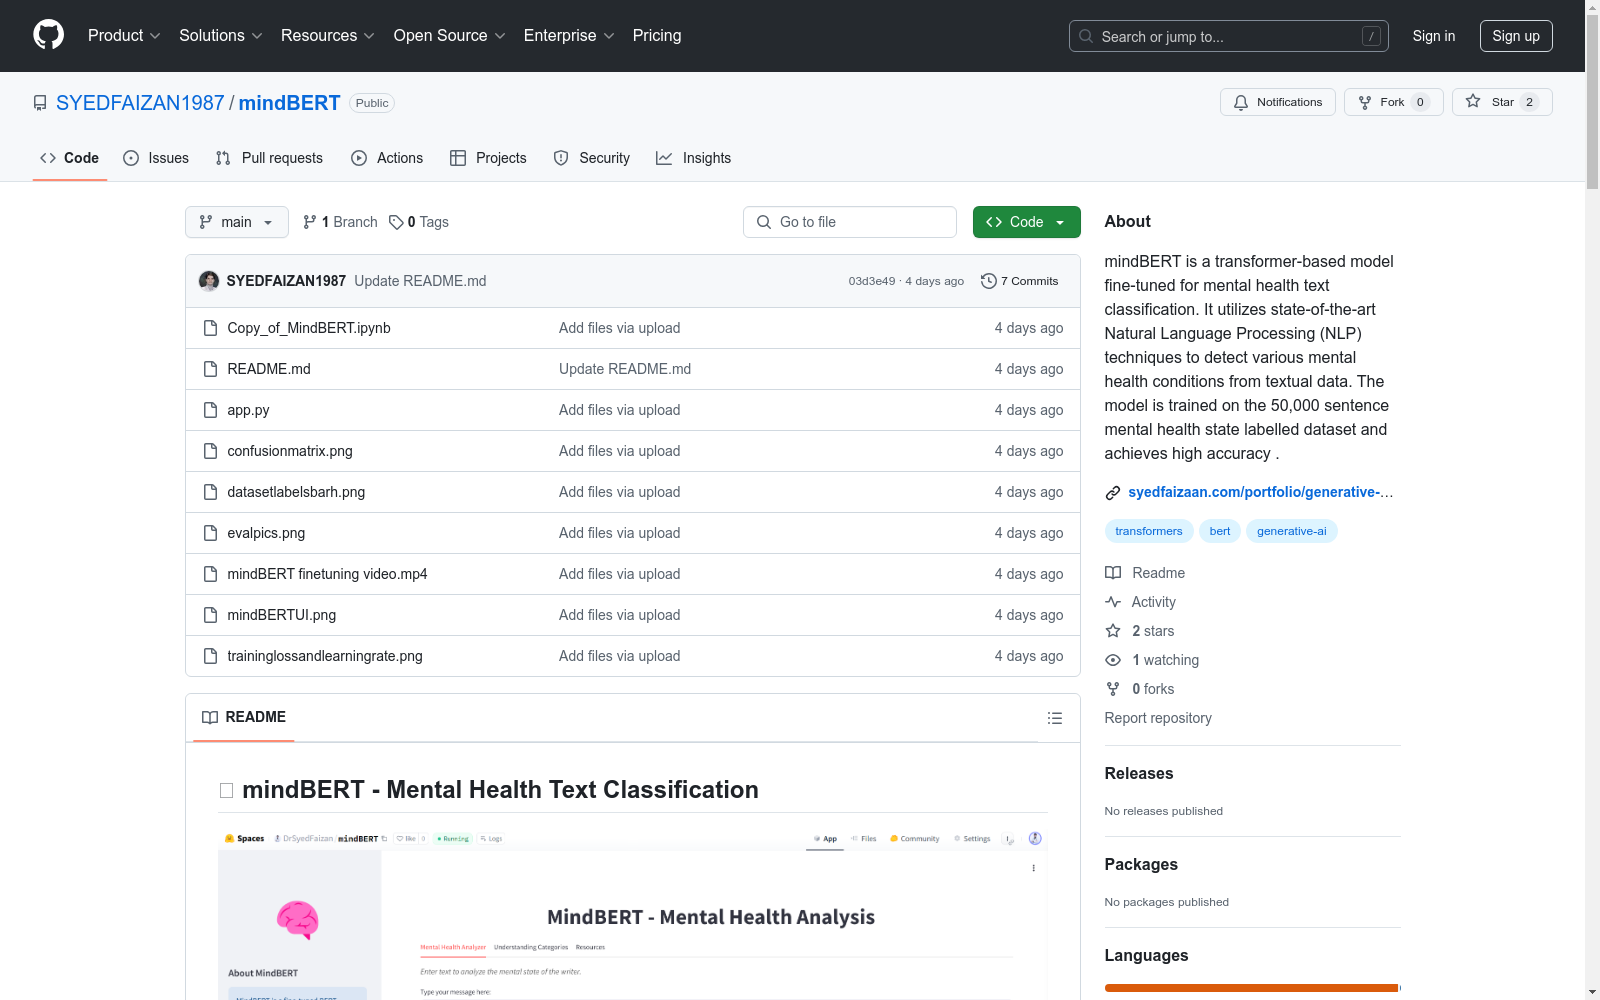The width and height of the screenshot is (1600, 1000).
Task: Fork the mindBERT repository
Action: point(1393,102)
